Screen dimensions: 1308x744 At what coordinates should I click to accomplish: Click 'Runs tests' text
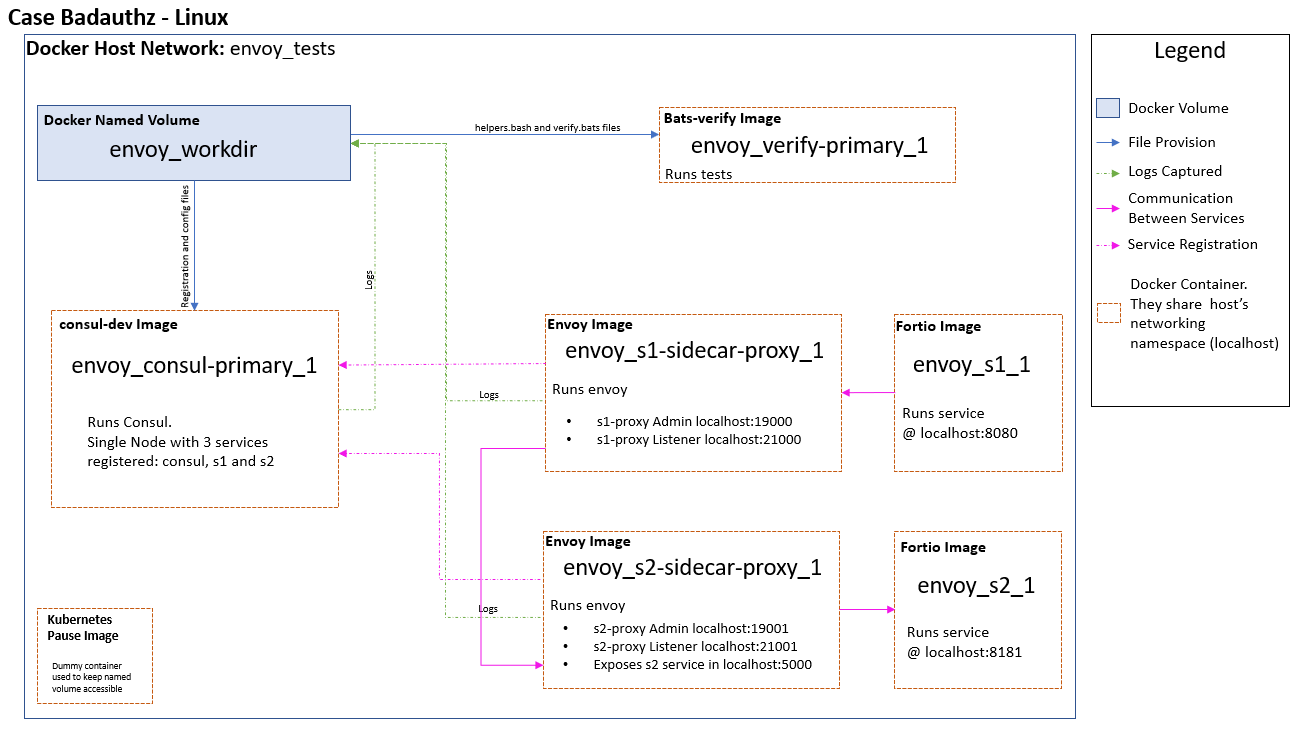698,174
